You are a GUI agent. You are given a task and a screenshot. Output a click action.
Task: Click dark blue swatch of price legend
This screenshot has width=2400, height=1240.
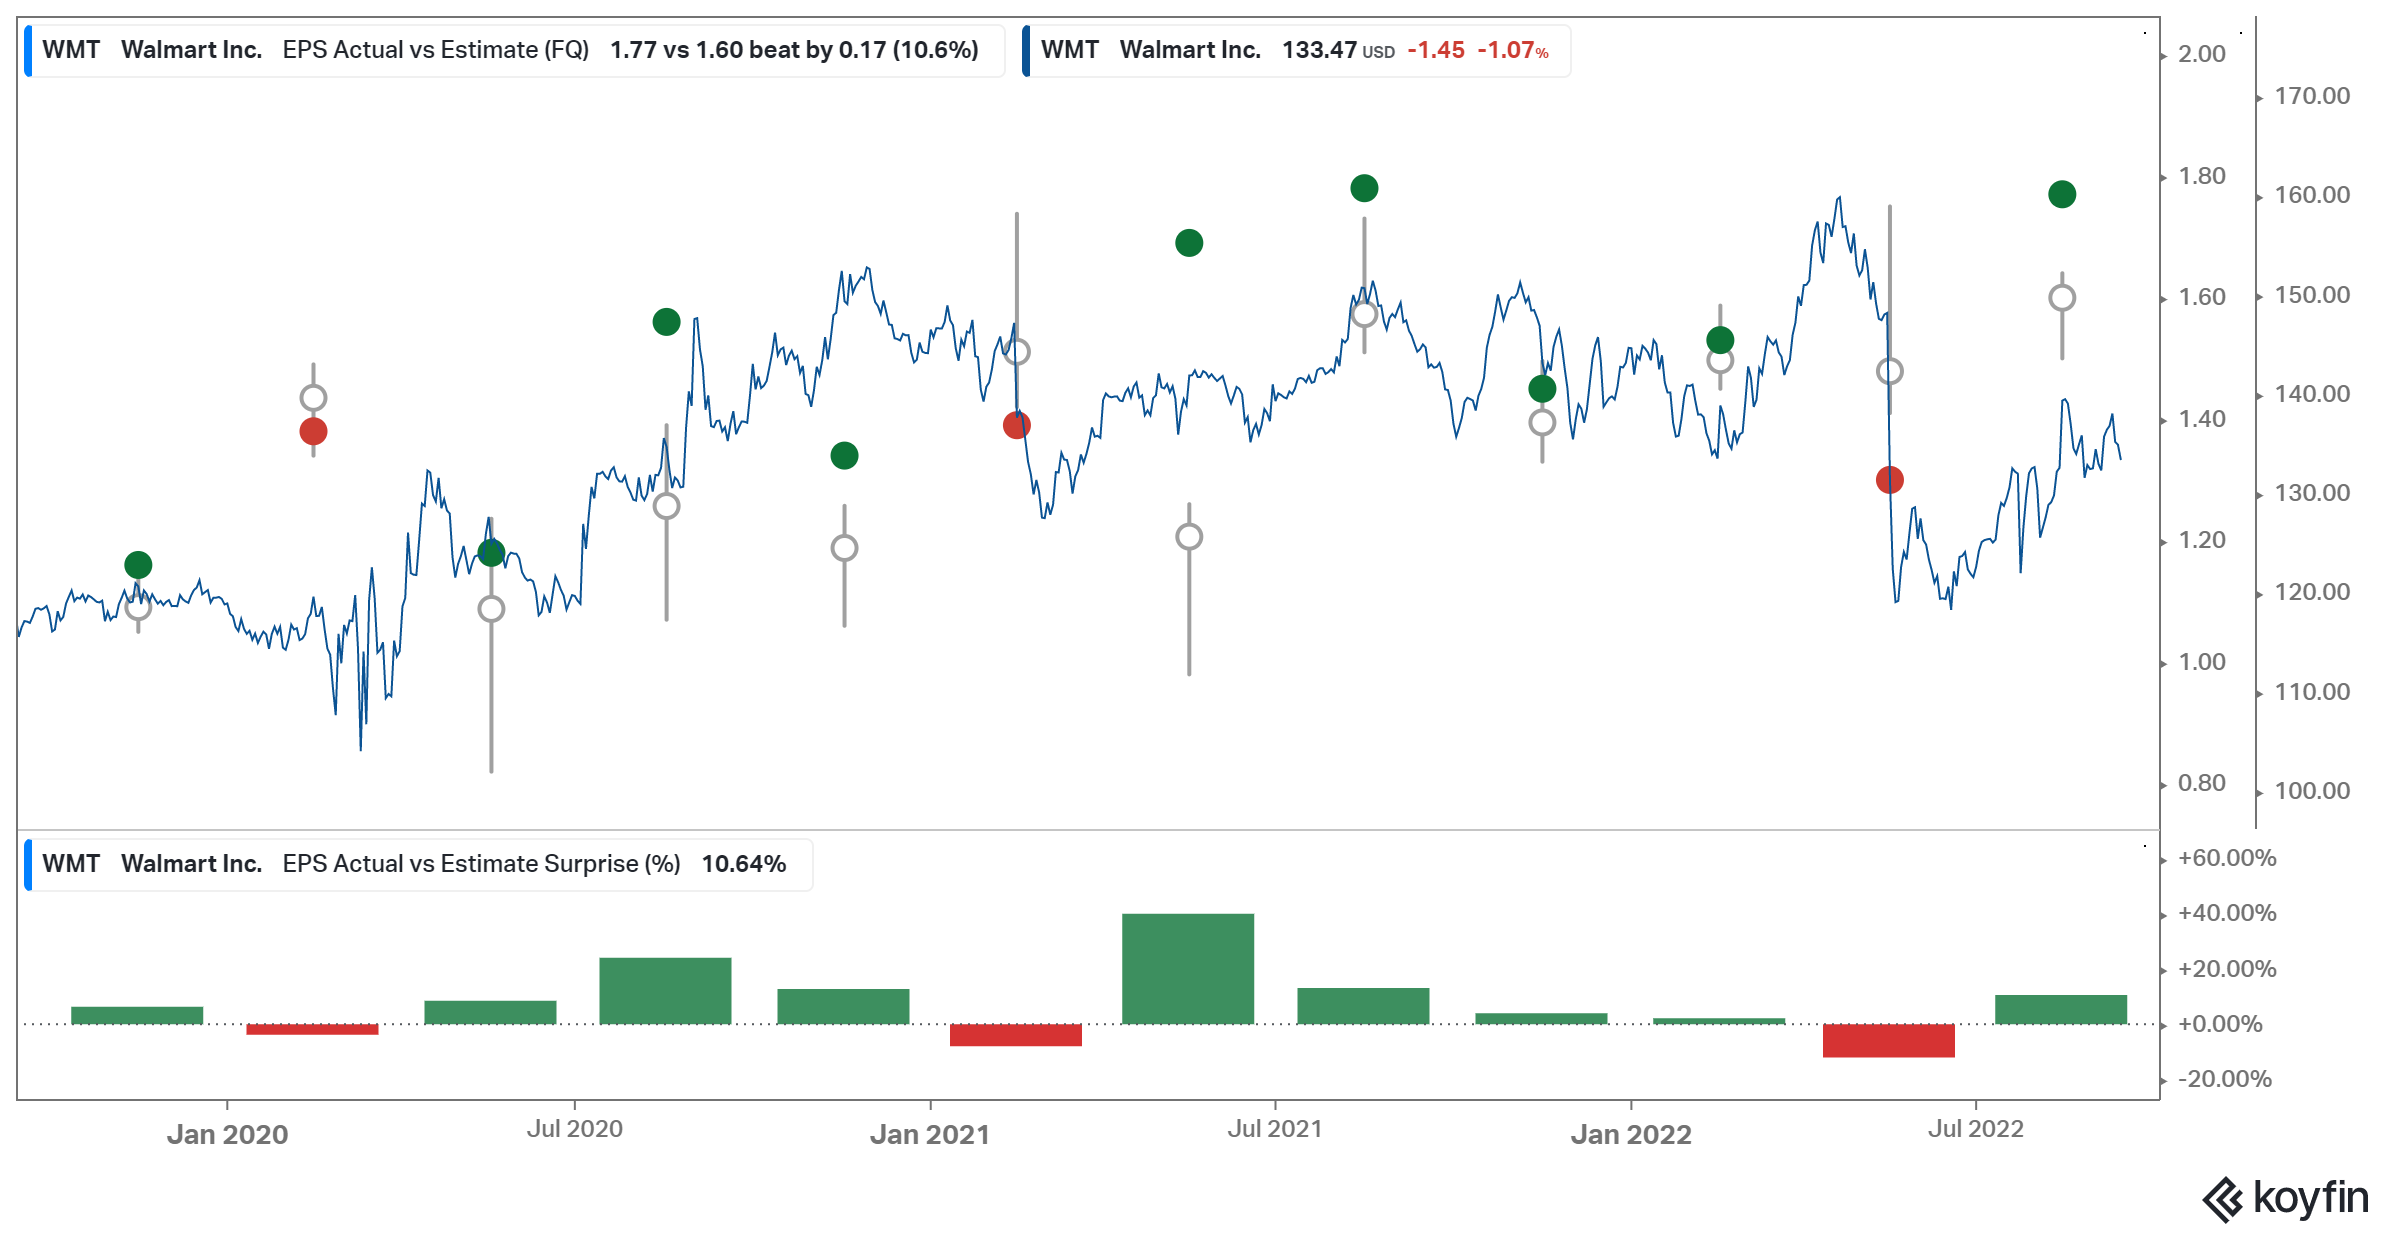1026,50
